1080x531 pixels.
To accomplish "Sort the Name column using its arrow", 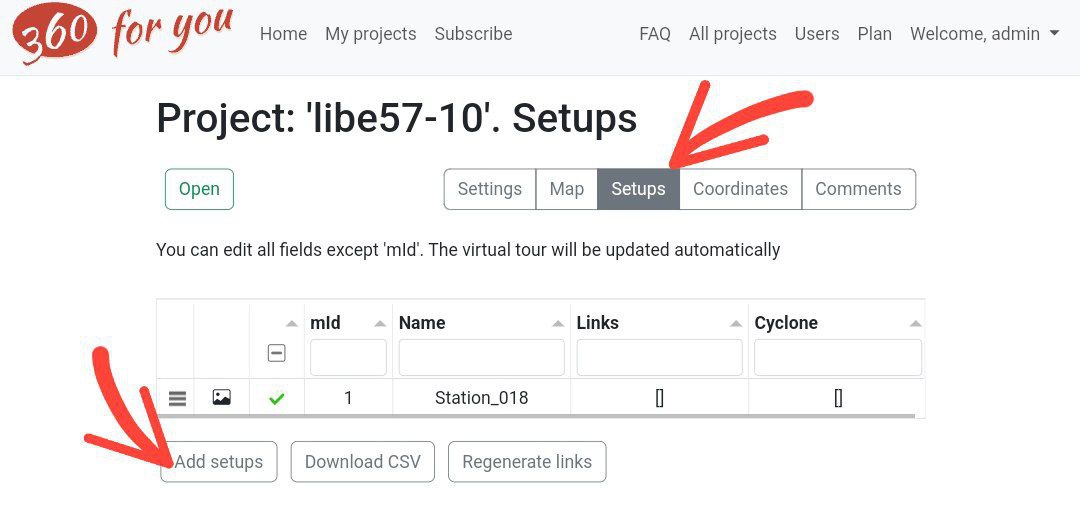I will pyautogui.click(x=558, y=324).
